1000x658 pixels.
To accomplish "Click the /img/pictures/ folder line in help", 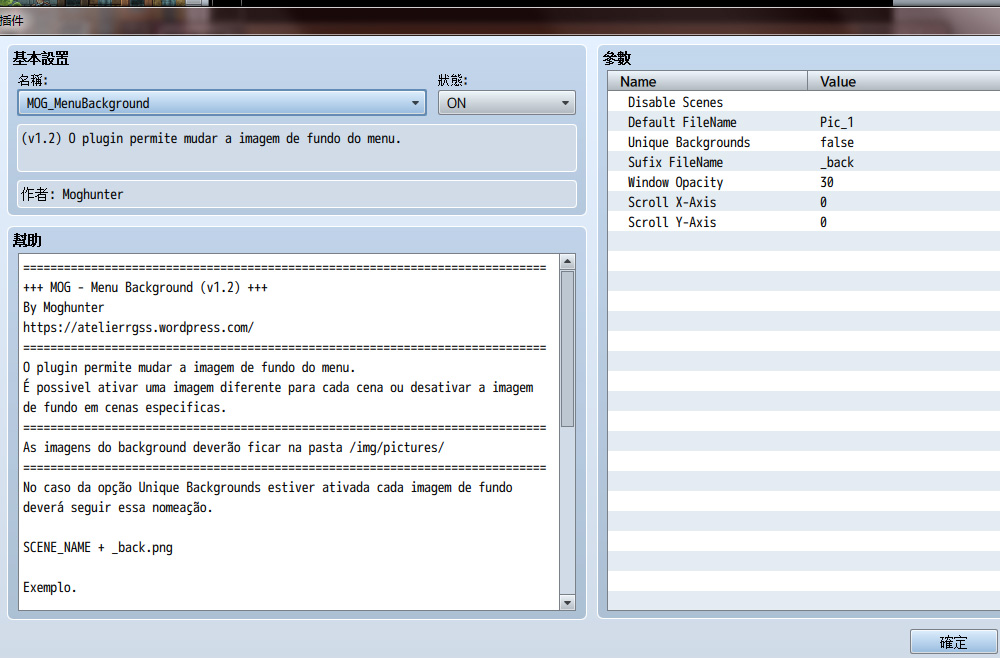I will [233, 447].
